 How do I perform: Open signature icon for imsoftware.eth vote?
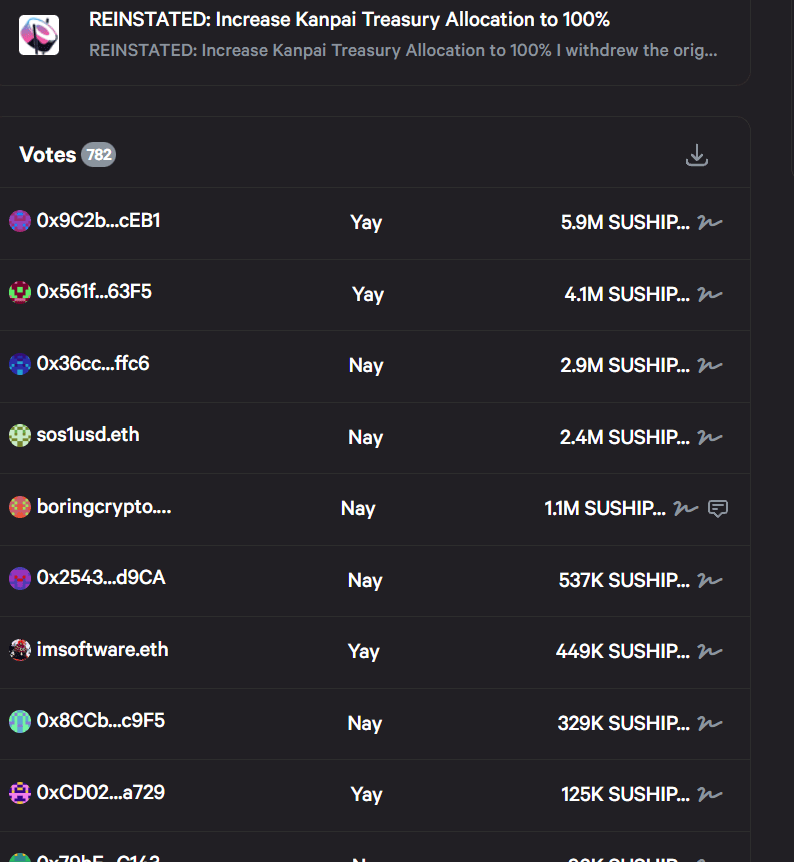coord(710,651)
